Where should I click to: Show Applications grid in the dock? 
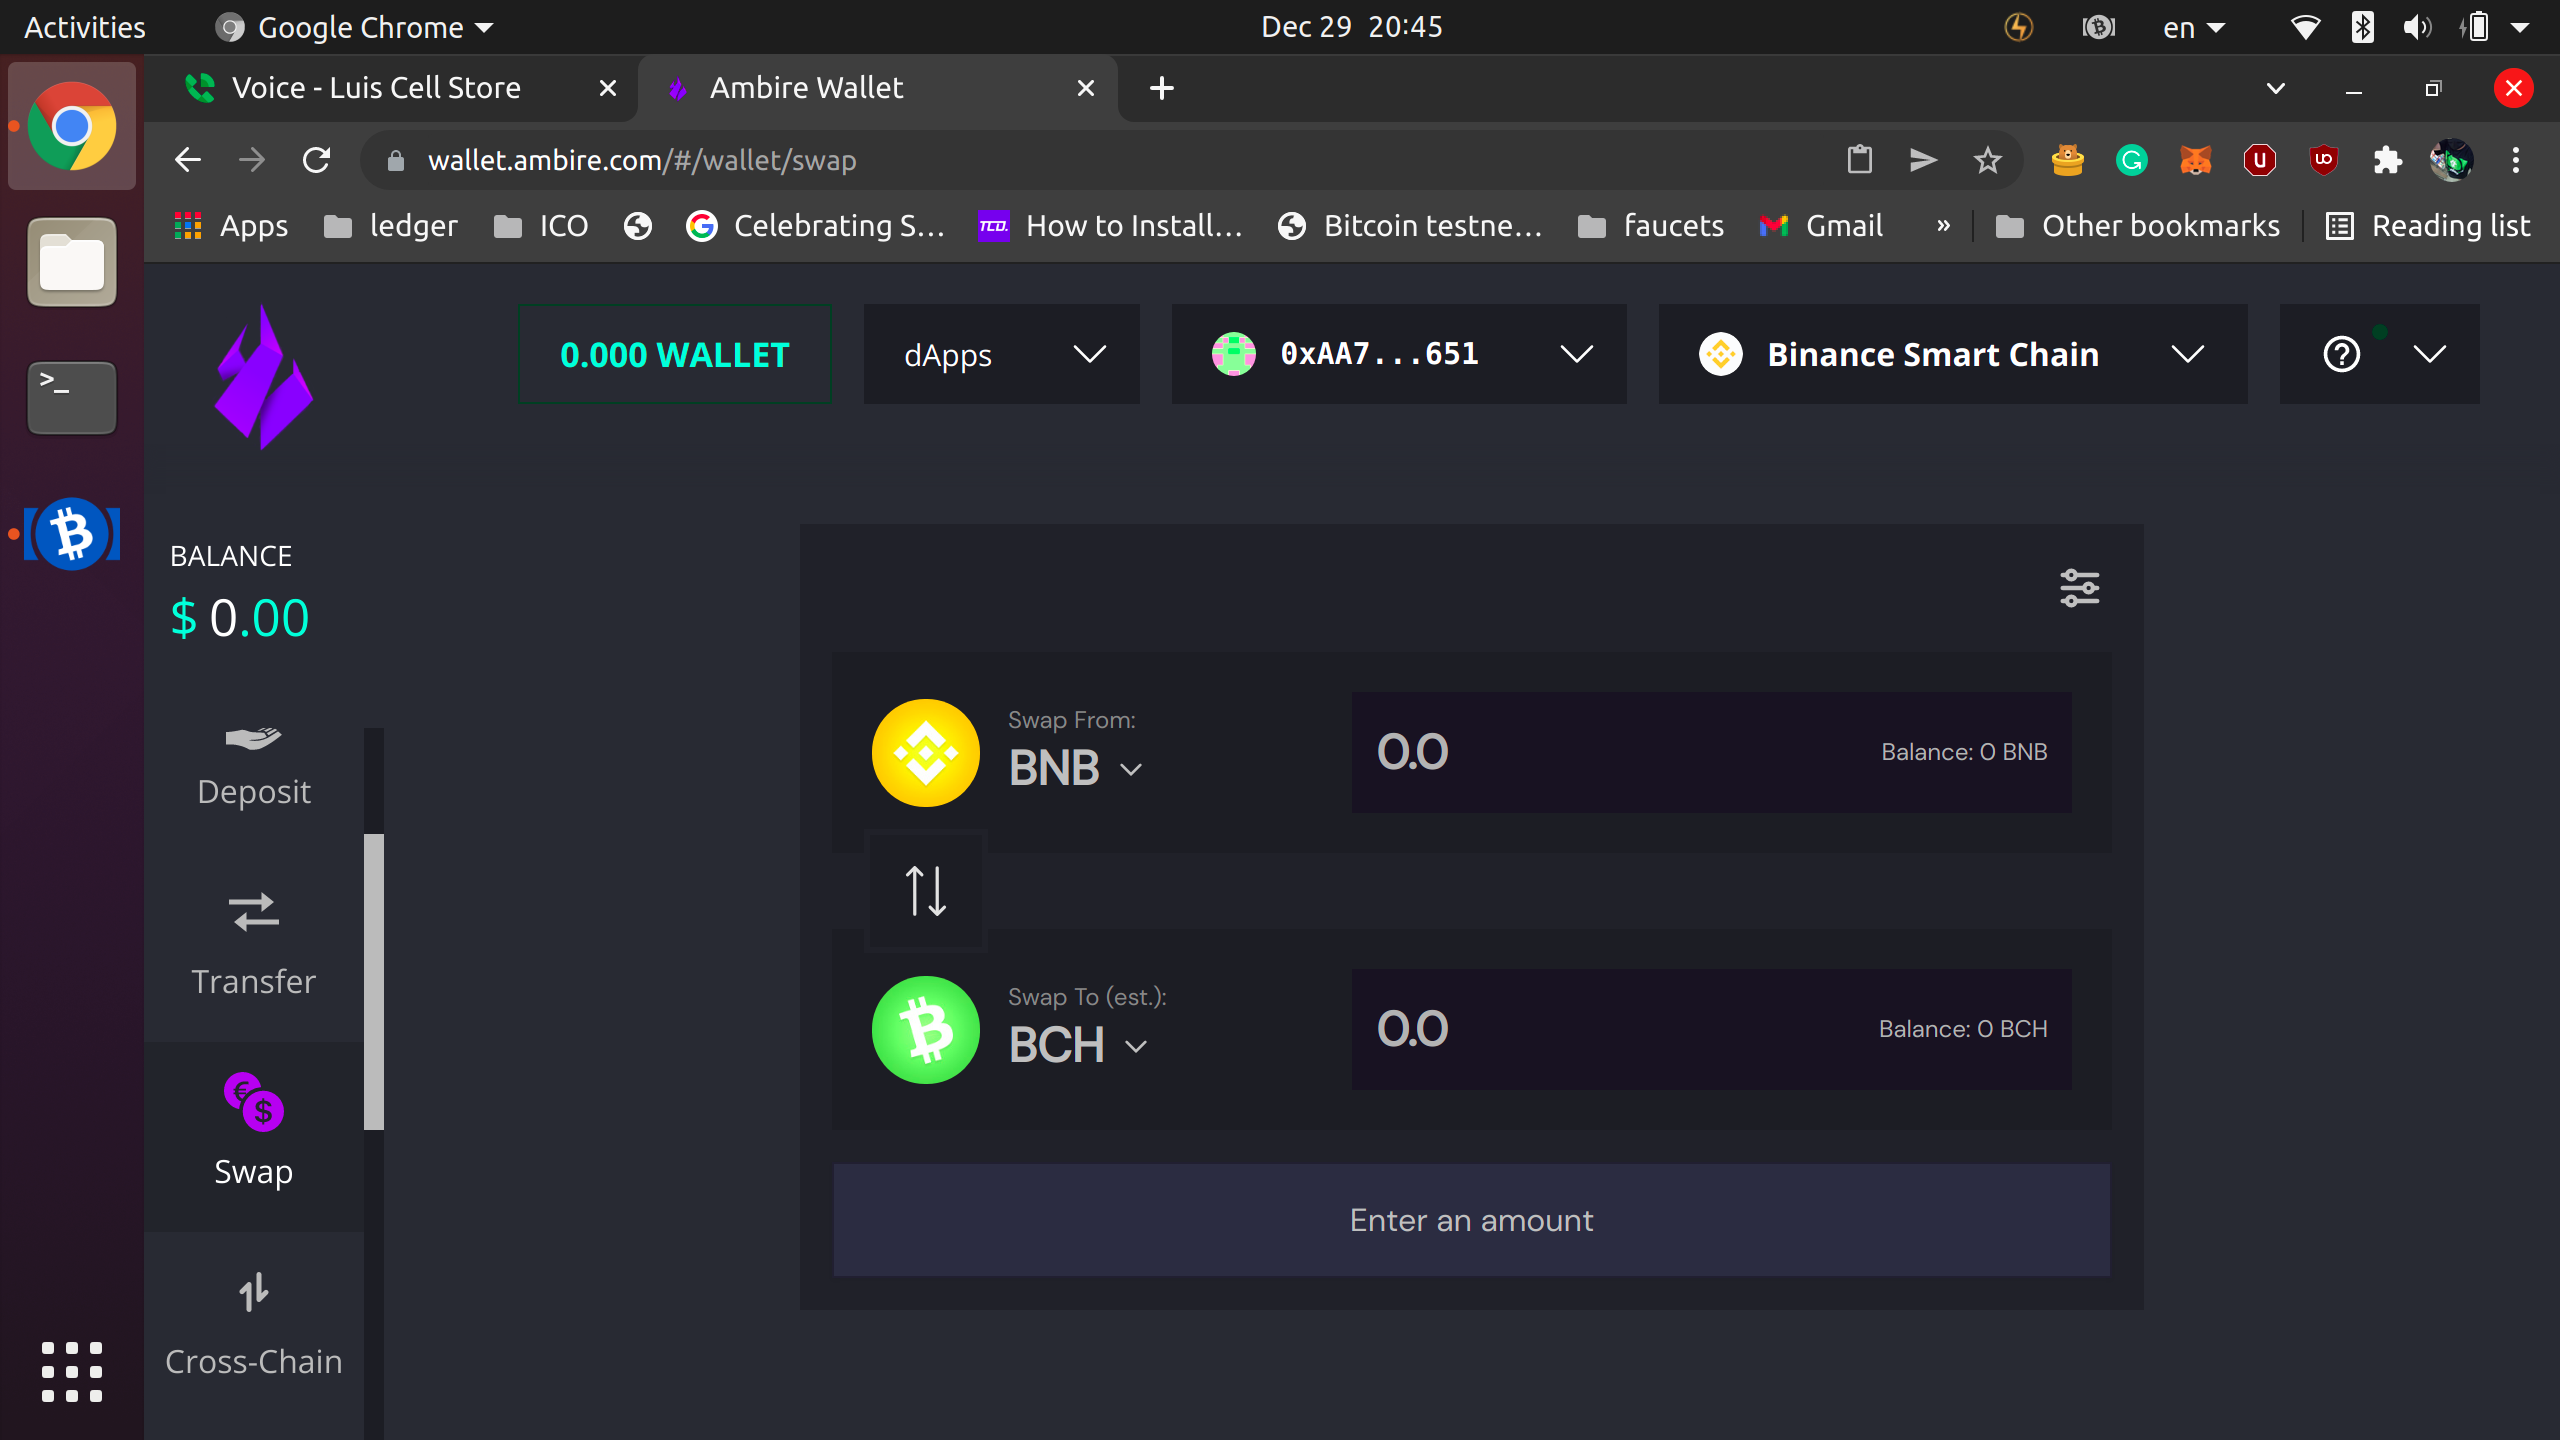pos(72,1372)
